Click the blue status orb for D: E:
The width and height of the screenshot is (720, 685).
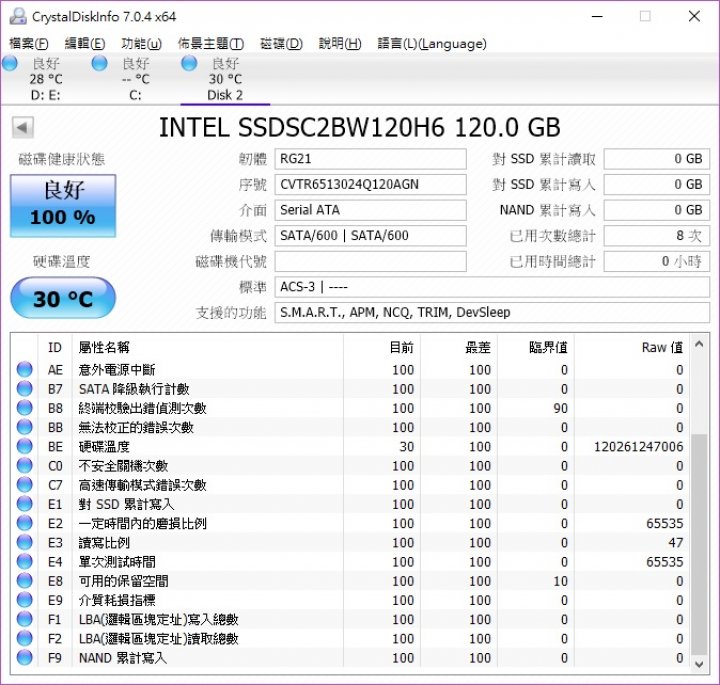(10, 63)
